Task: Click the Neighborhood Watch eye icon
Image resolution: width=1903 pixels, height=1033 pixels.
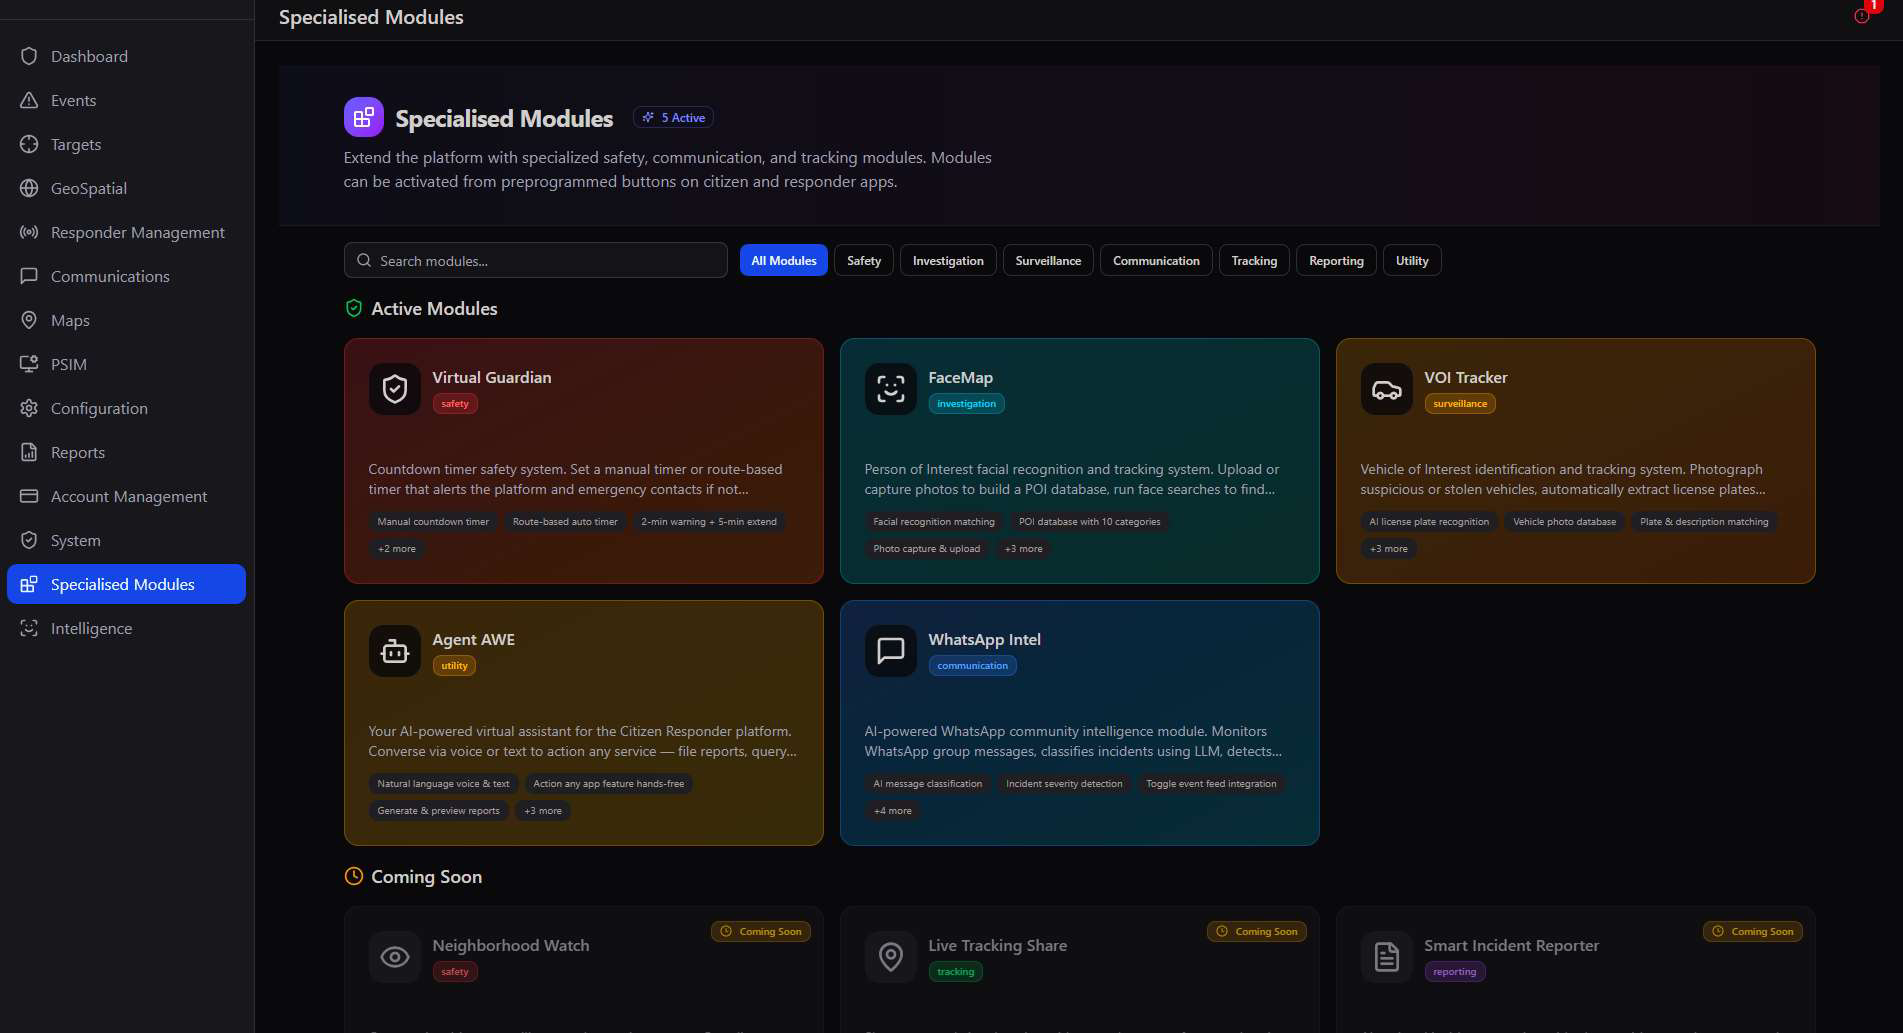Action: 395,957
